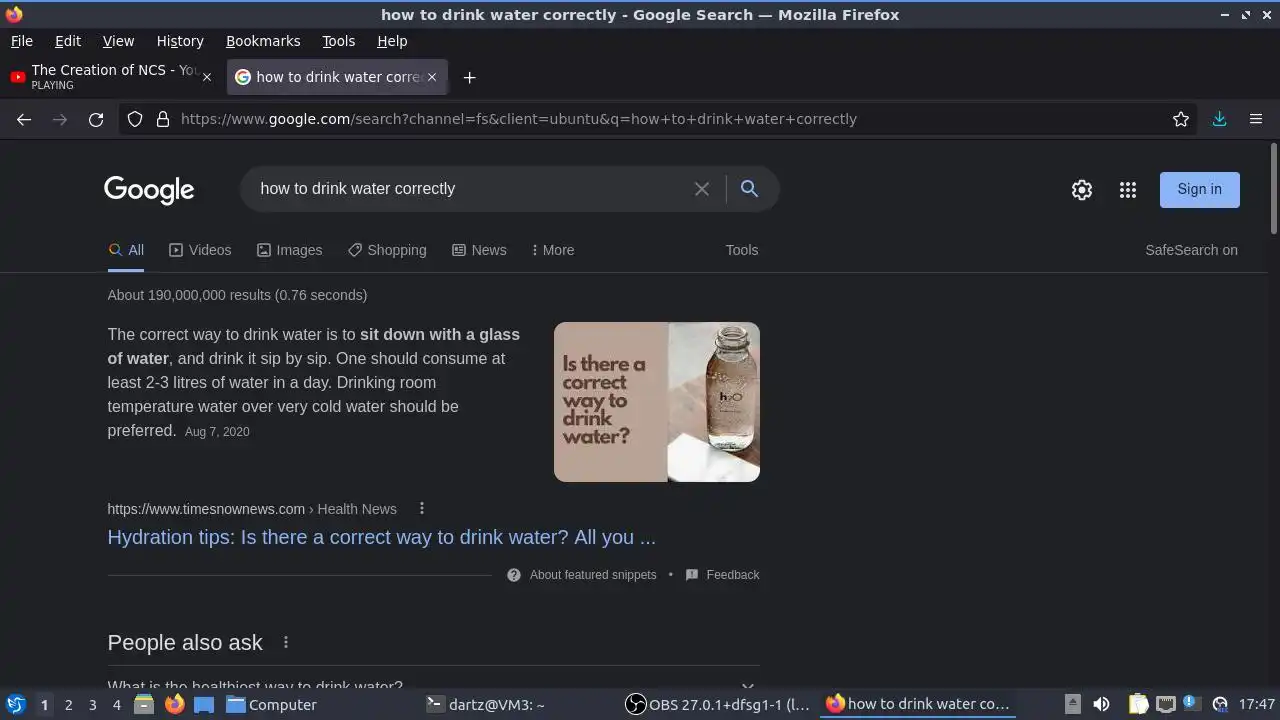This screenshot has width=1280, height=720.
Task: Open the Tools menu in menu bar
Action: tap(338, 41)
